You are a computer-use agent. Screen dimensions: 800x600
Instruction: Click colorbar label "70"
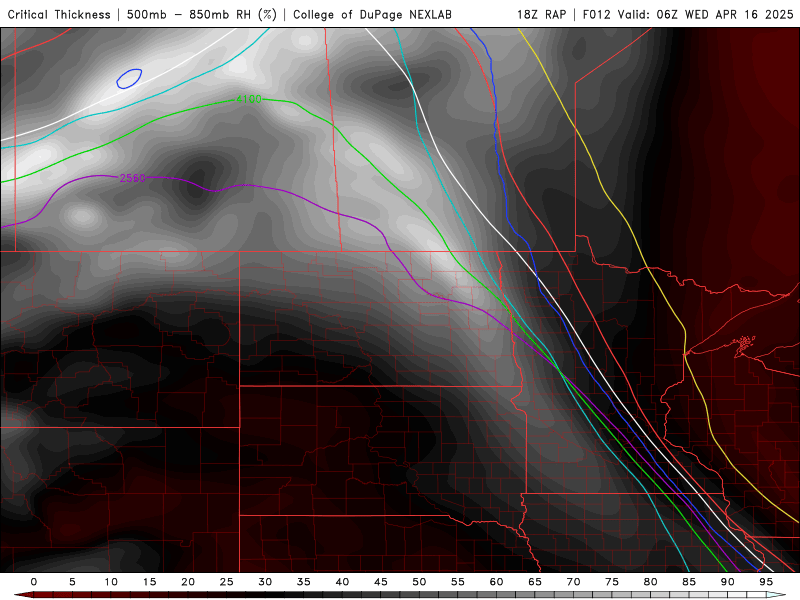pyautogui.click(x=573, y=582)
